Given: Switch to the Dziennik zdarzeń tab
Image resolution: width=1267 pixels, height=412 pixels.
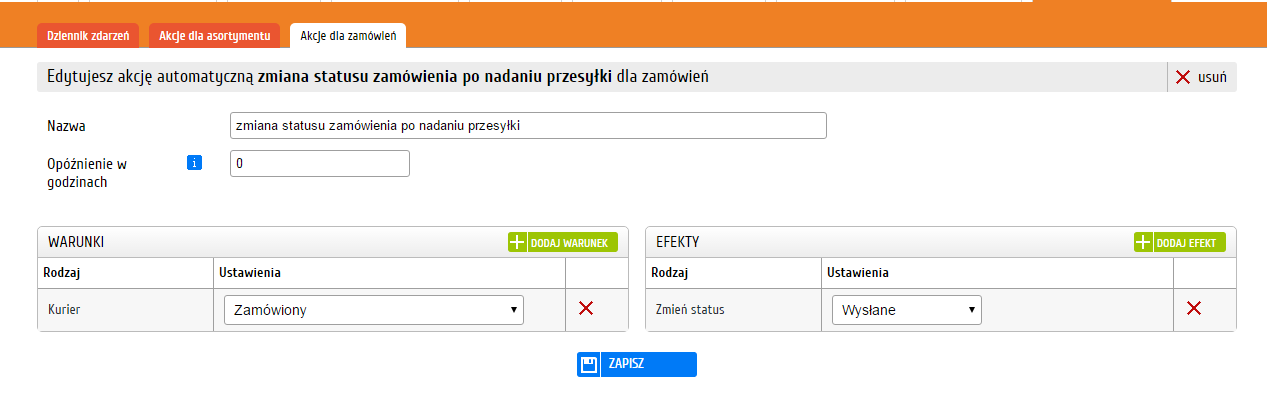Looking at the screenshot, I should tap(90, 36).
